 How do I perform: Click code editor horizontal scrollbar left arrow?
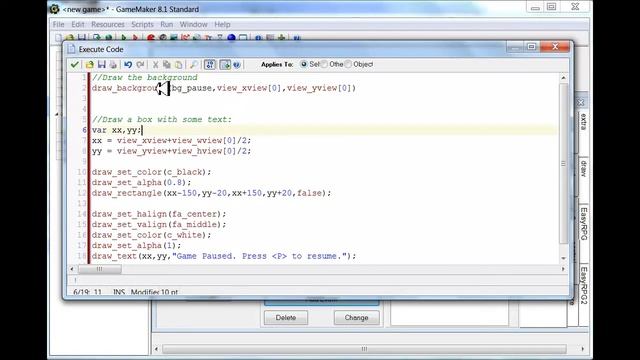pyautogui.click(x=72, y=269)
